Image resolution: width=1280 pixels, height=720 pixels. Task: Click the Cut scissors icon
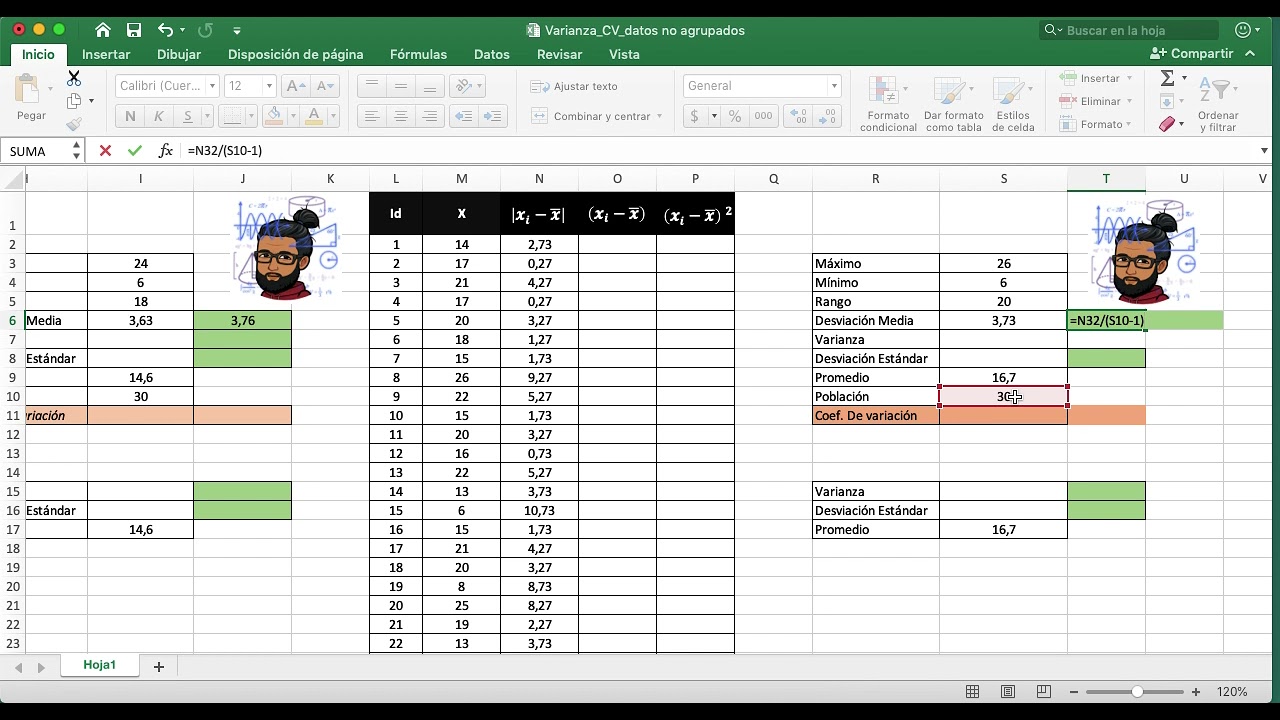74,78
